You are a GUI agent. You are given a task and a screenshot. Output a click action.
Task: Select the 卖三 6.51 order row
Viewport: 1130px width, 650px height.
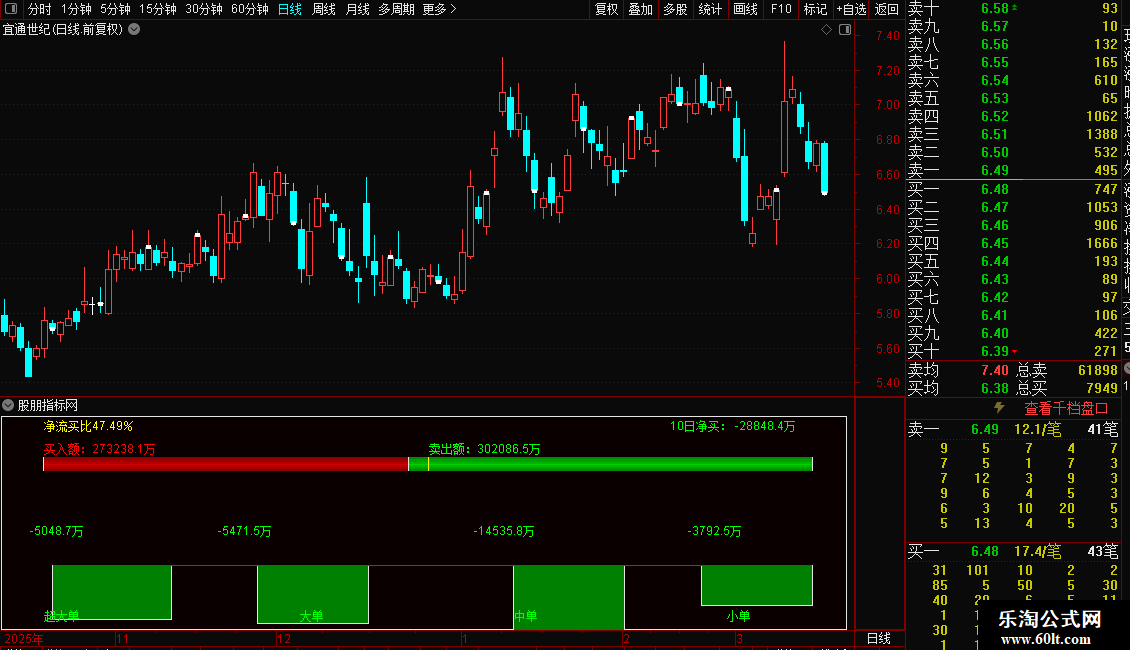1013,134
